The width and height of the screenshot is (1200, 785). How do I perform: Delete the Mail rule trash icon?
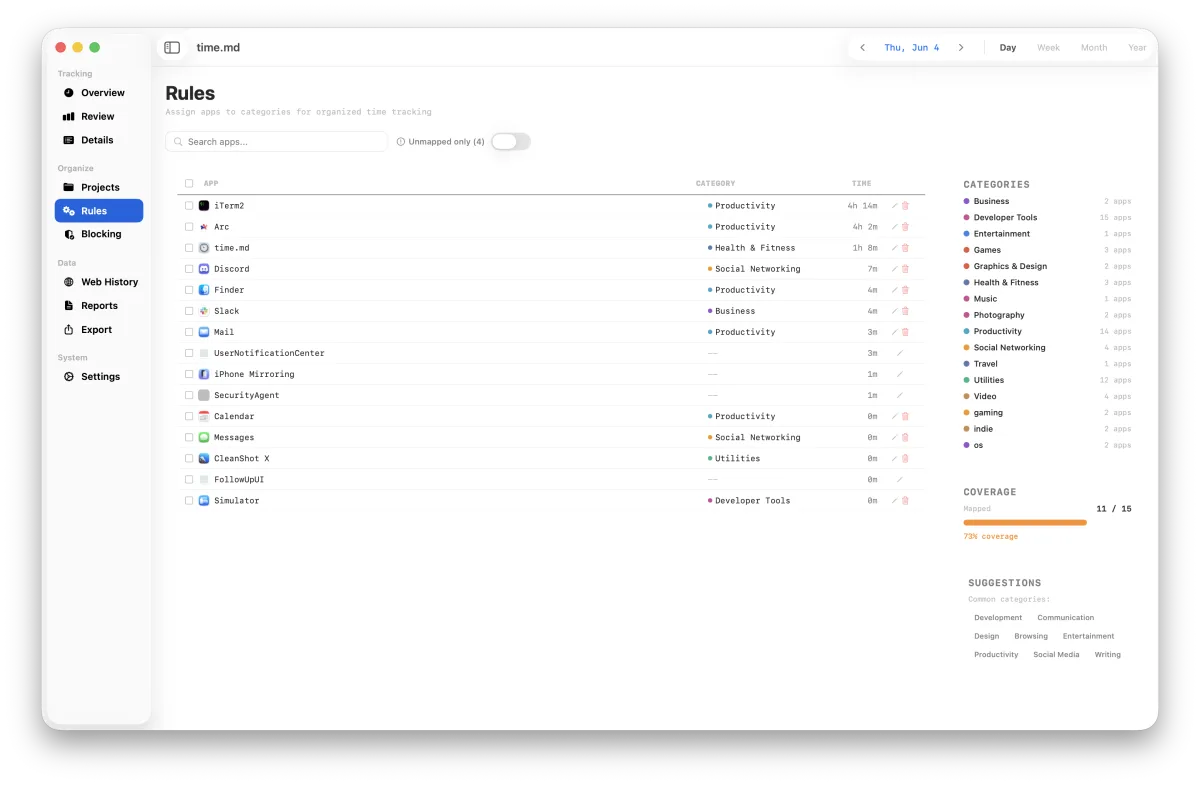coord(906,332)
